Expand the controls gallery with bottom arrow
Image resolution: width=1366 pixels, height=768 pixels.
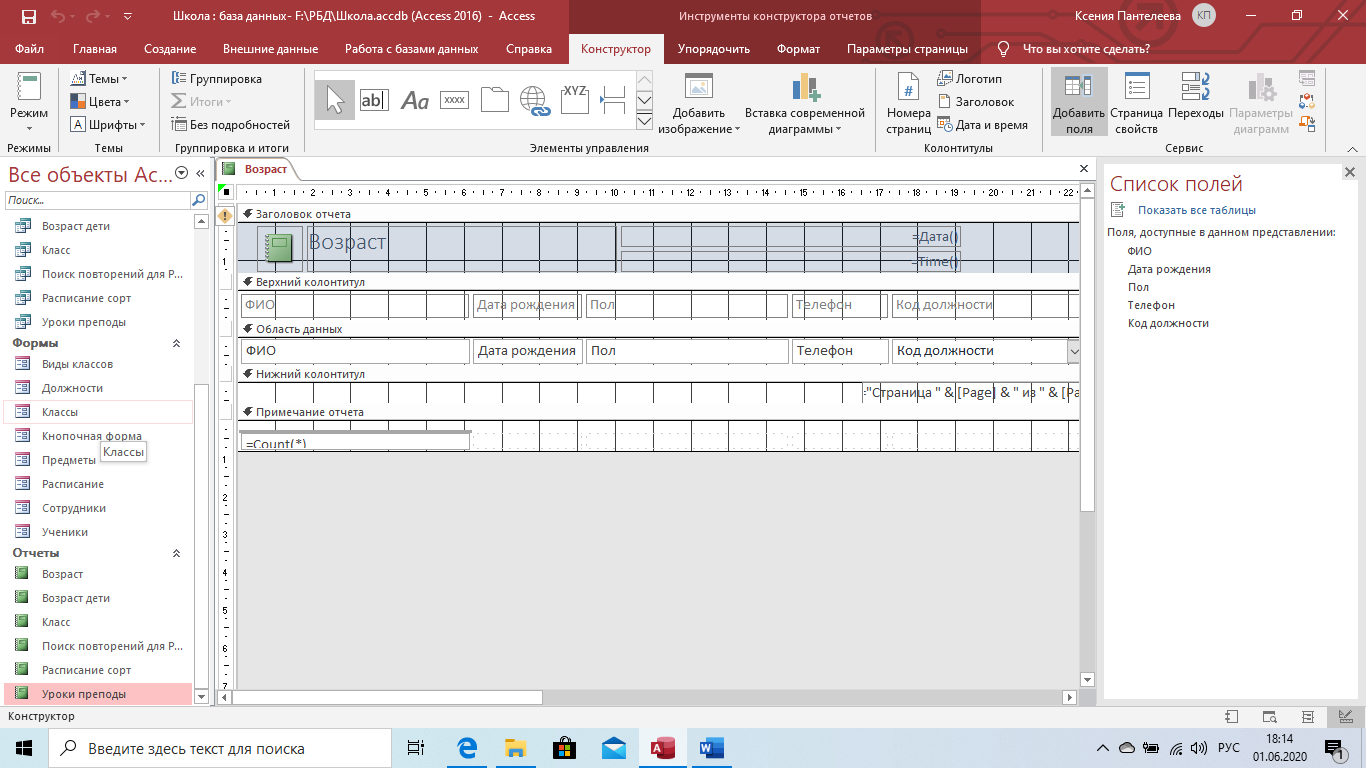644,121
